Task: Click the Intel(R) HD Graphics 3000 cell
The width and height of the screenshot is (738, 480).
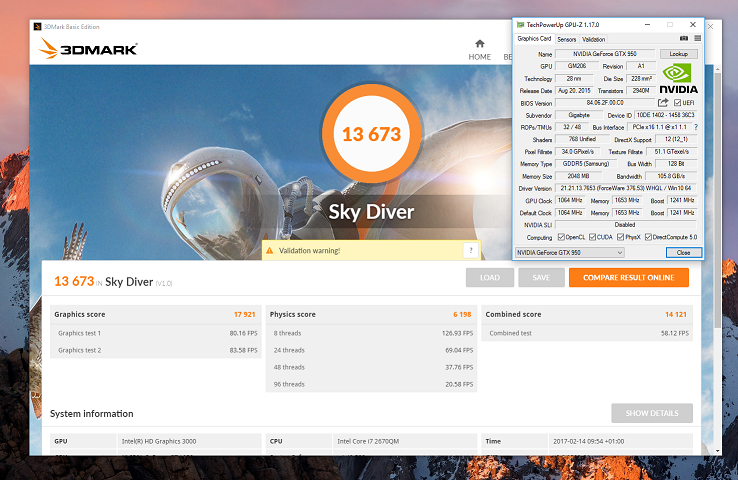Action: [189, 441]
